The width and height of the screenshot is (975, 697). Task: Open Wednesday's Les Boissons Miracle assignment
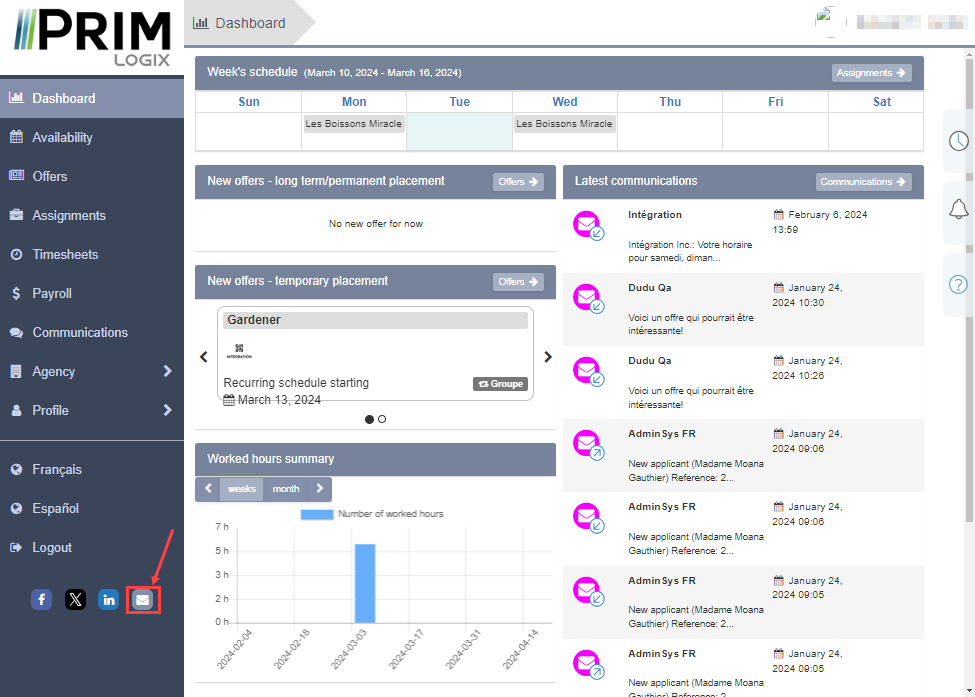pos(564,124)
